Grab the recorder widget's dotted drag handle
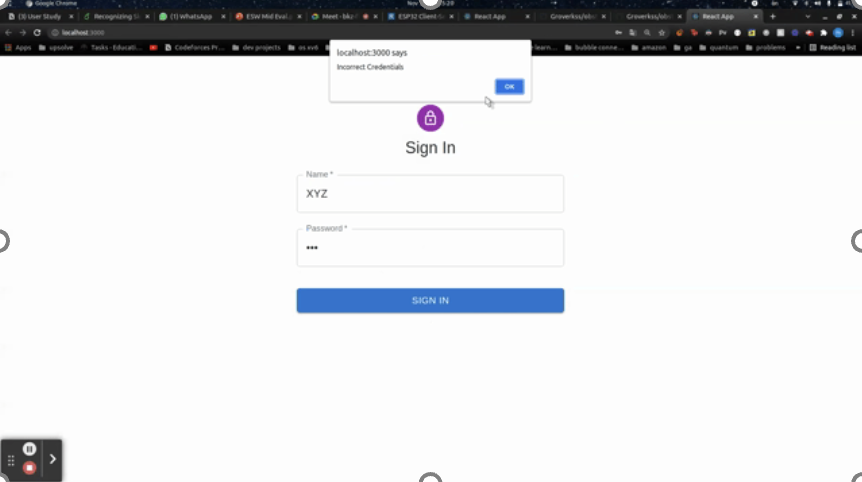 (x=11, y=461)
